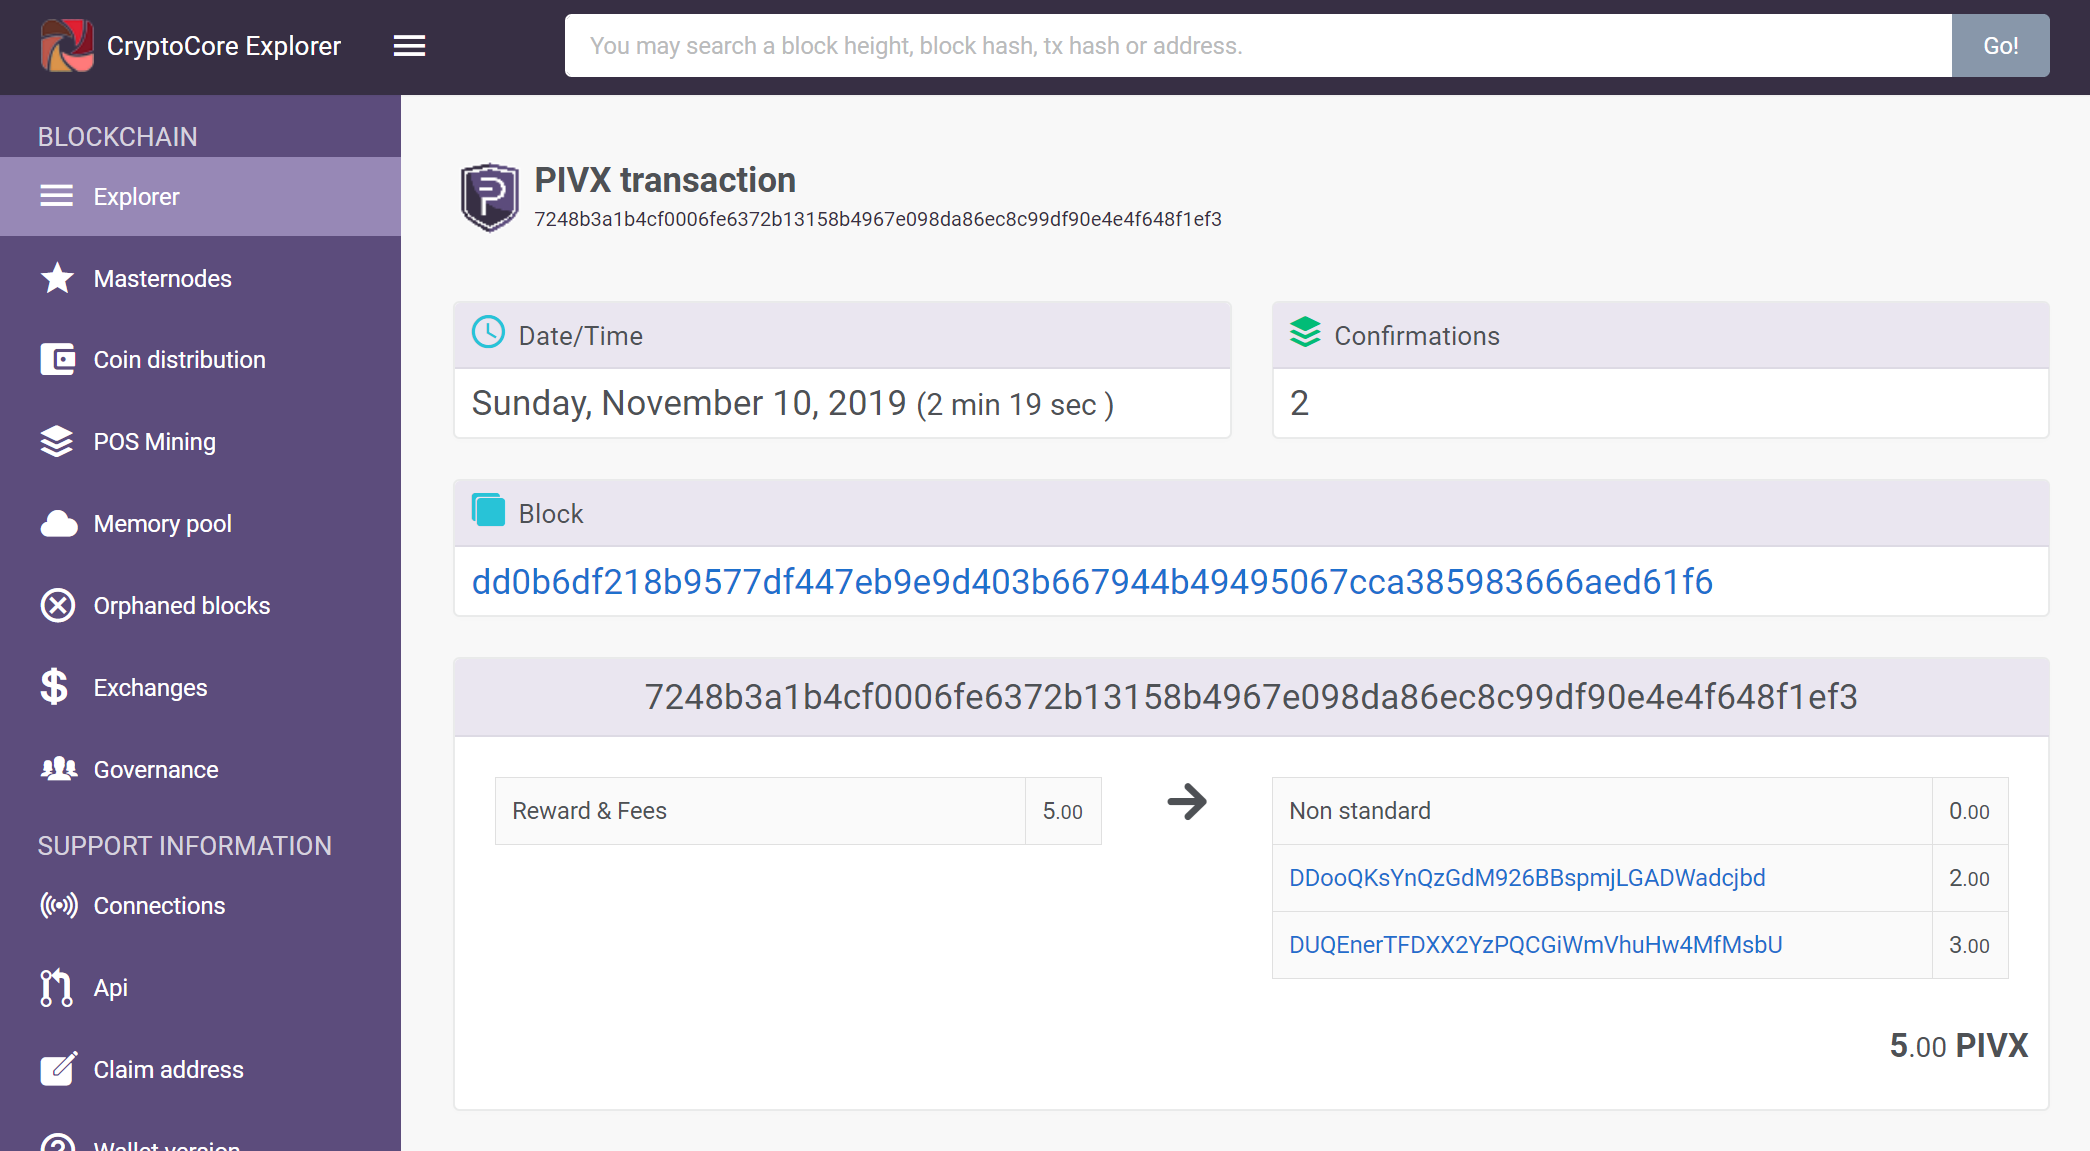Screen dimensions: 2090x1151
Task: Click the Coin distribution wallet icon
Action: pos(57,359)
